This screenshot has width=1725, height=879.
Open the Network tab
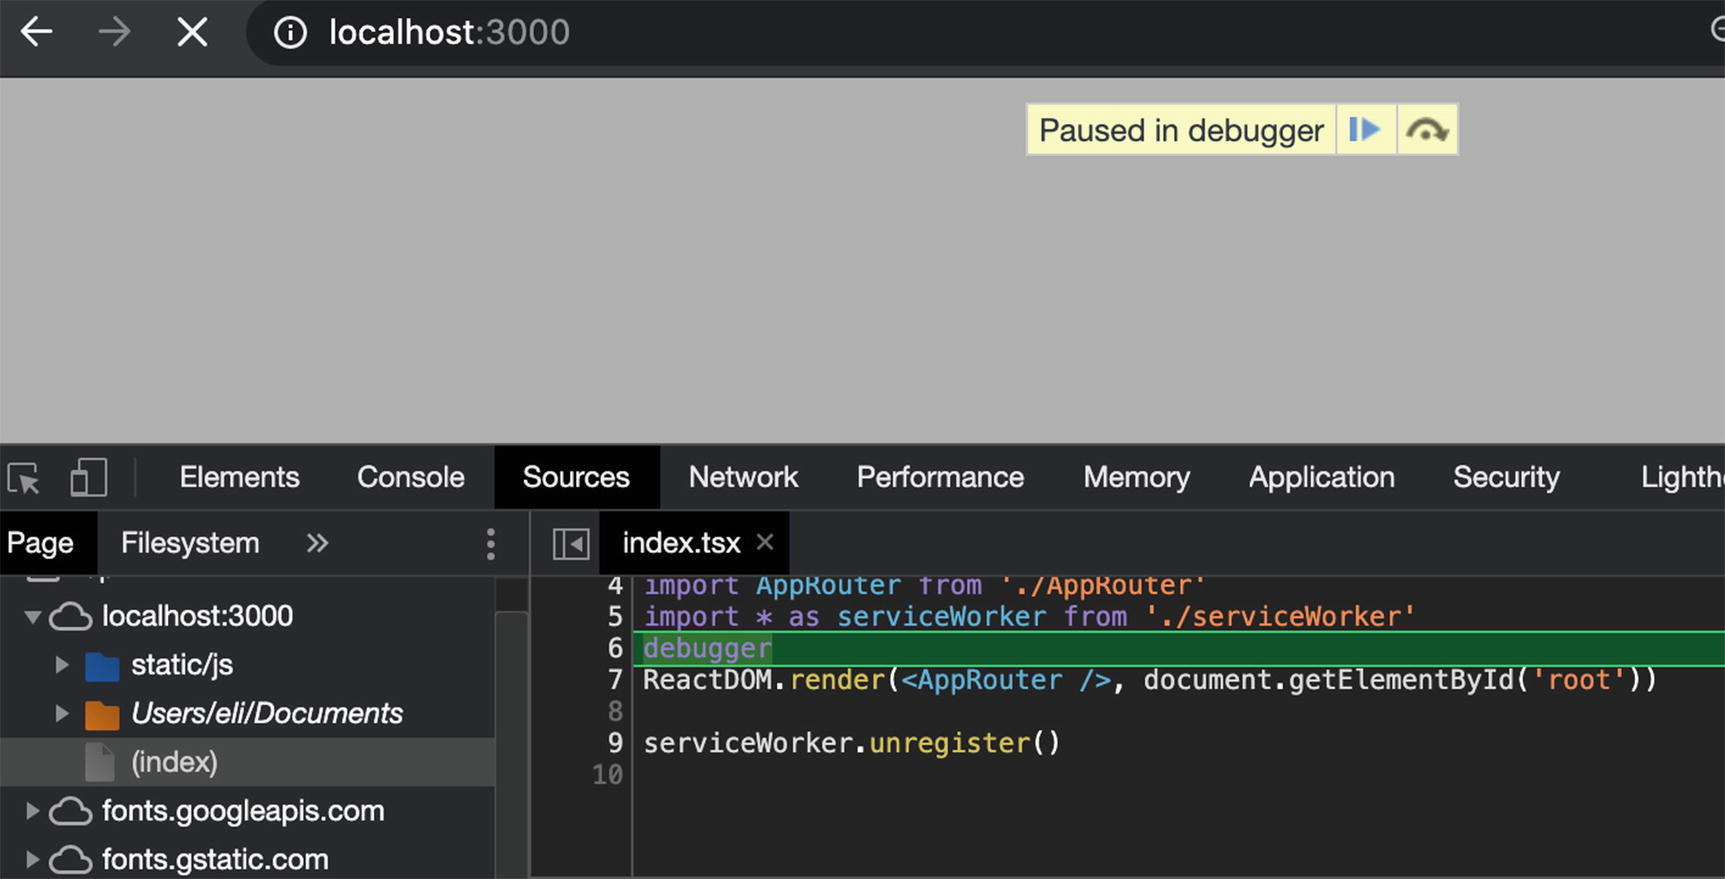743,477
